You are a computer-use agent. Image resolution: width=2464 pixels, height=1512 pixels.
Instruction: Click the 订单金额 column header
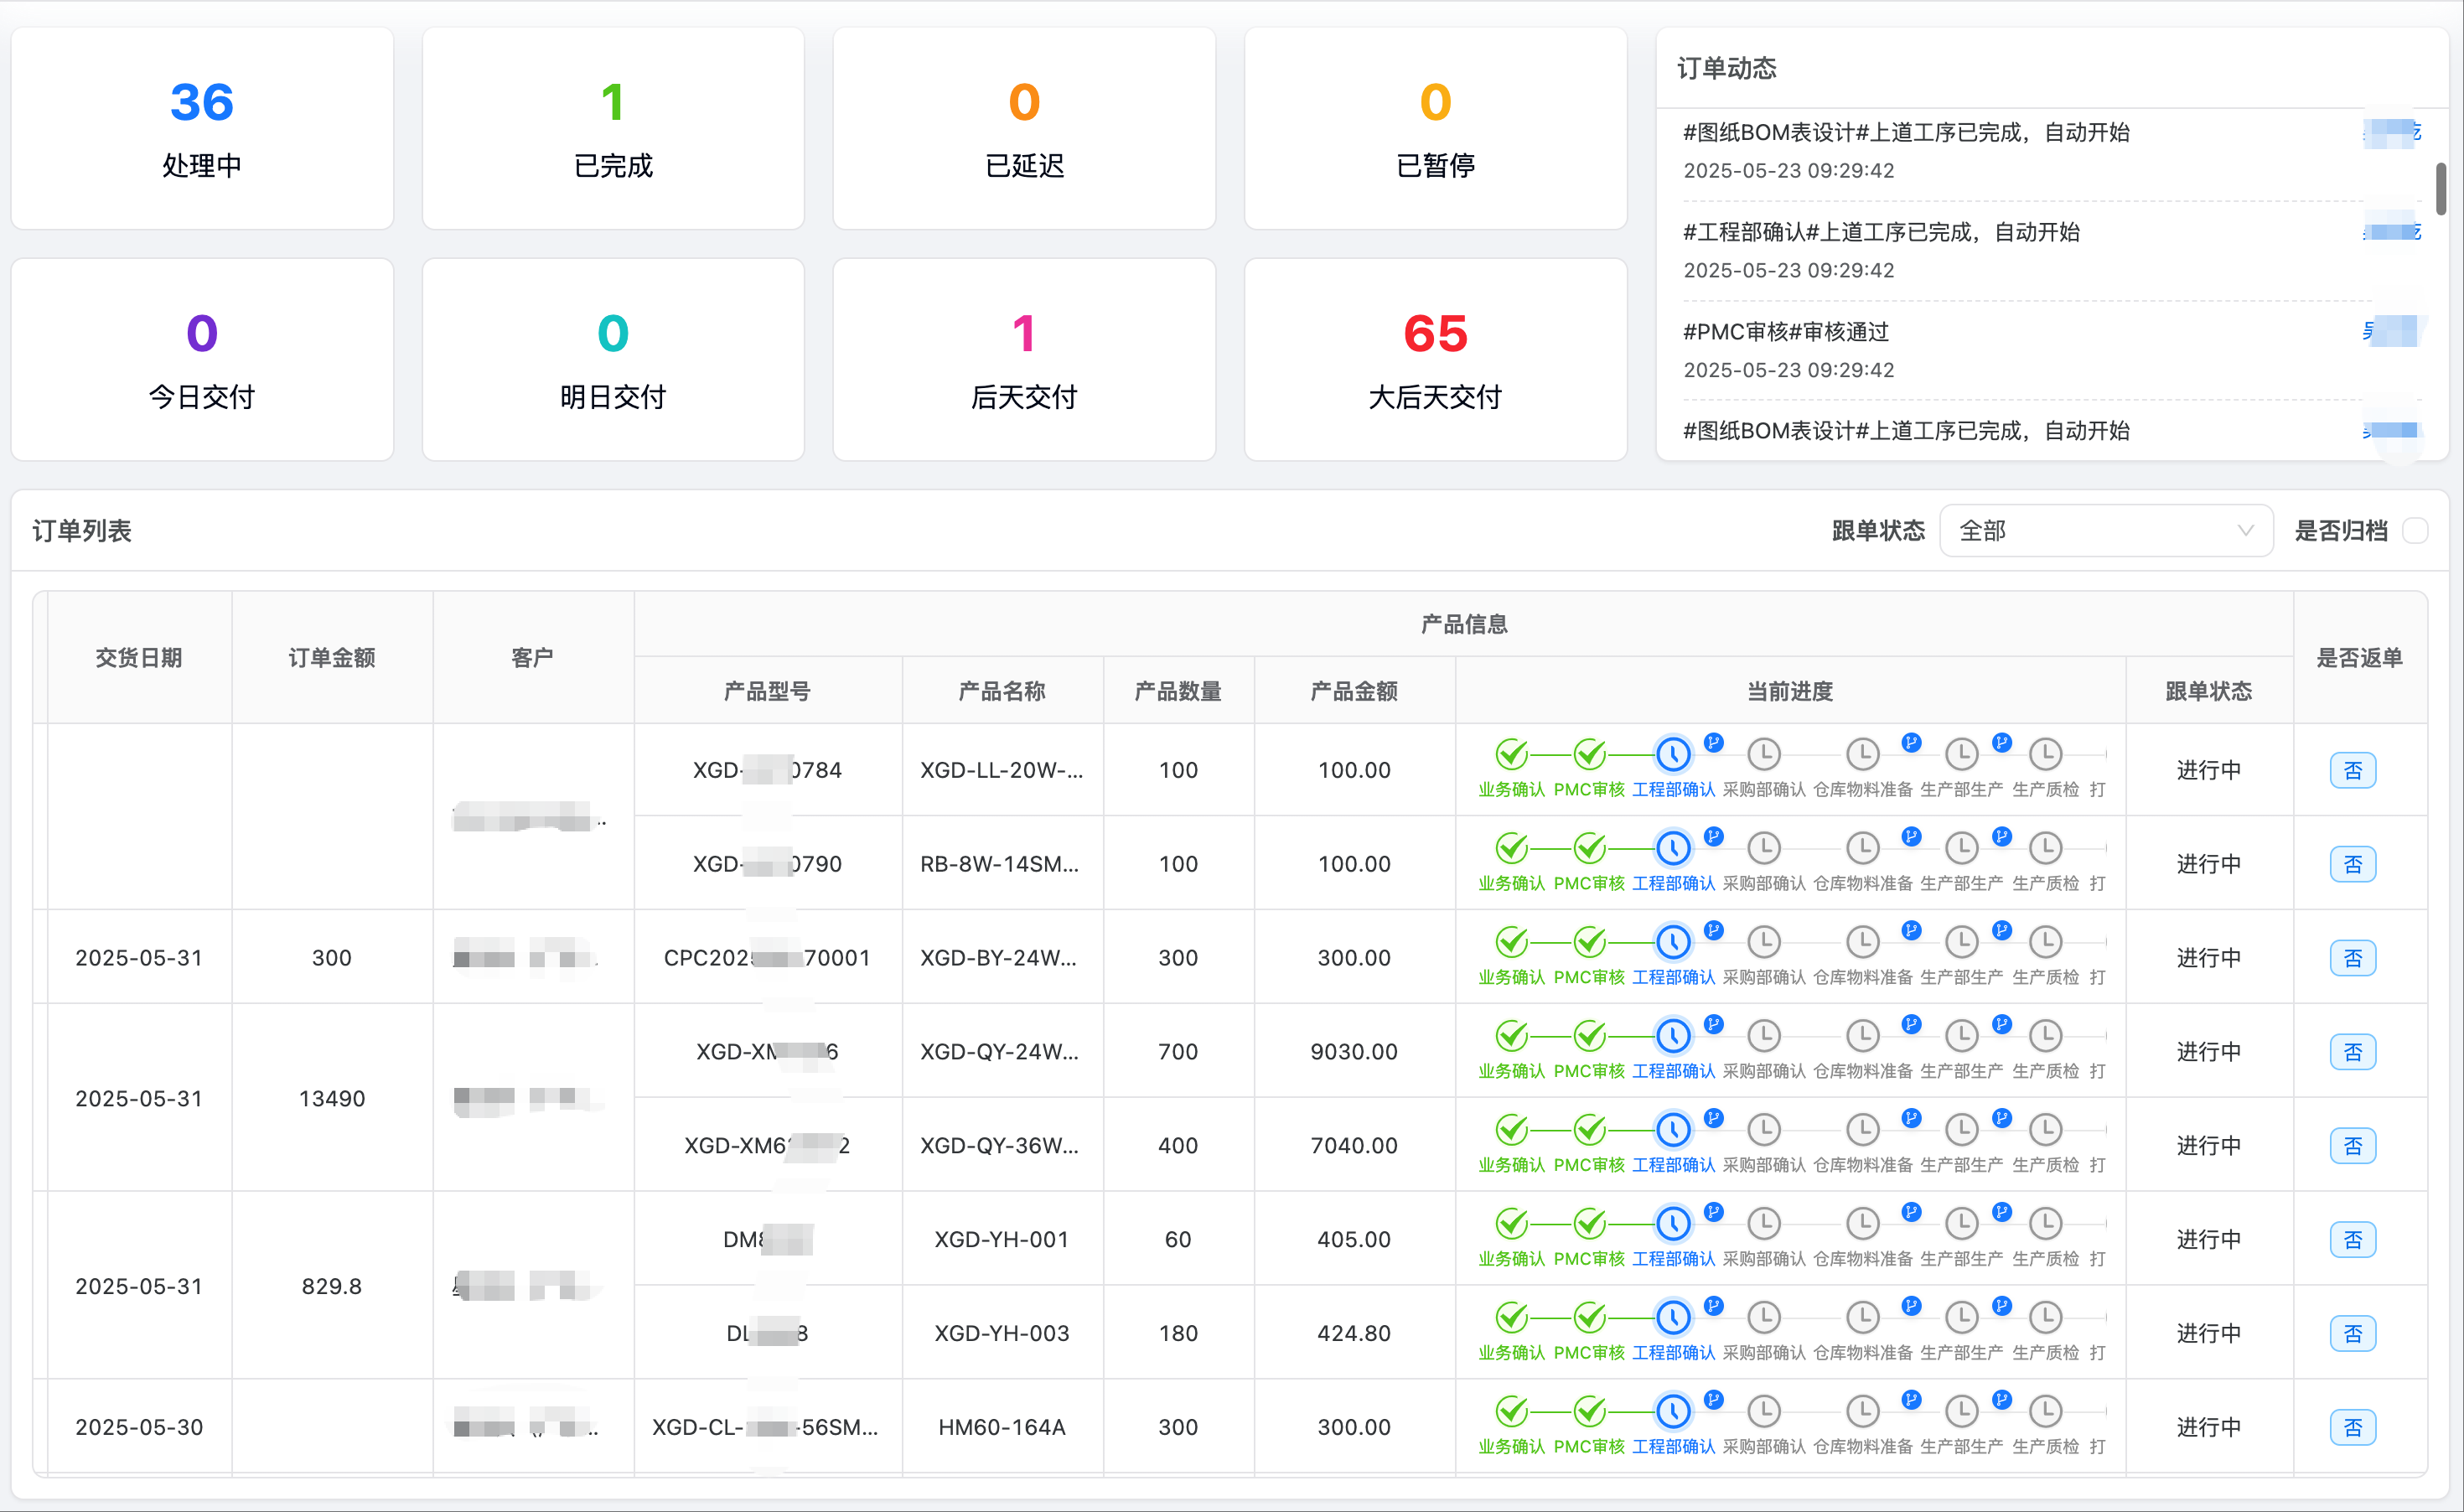pyautogui.click(x=332, y=658)
